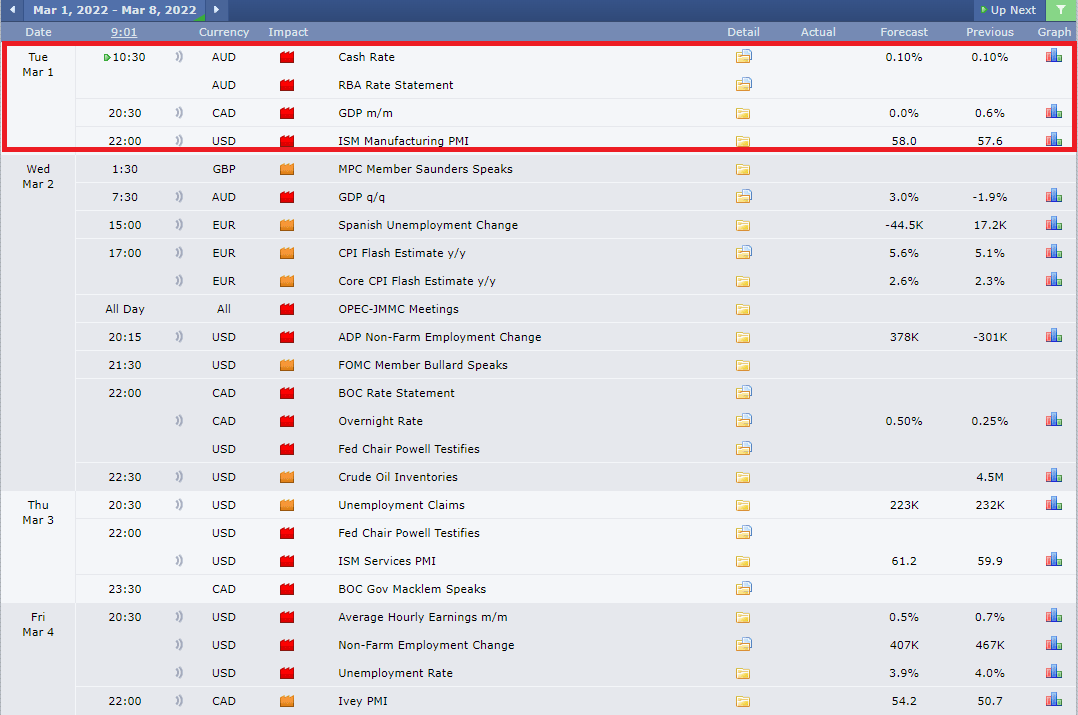The image size is (1078, 715).
Task: Toggle sound alert for CAD GDP m/m
Action: (x=179, y=113)
